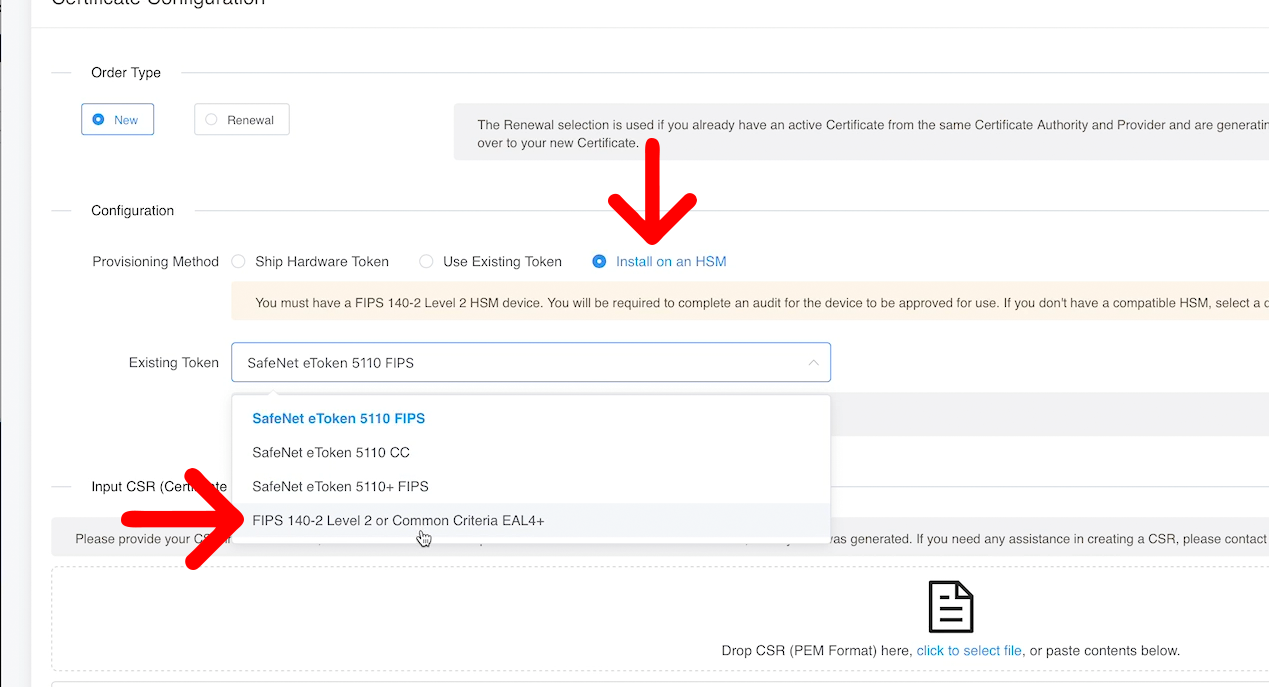Switch order type to "Renewal"

(x=241, y=118)
